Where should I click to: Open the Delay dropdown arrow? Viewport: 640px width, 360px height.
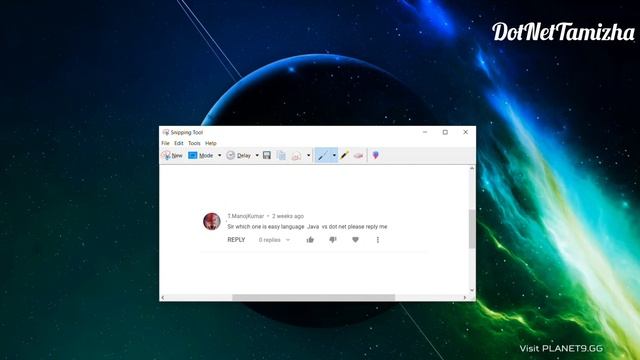257,156
